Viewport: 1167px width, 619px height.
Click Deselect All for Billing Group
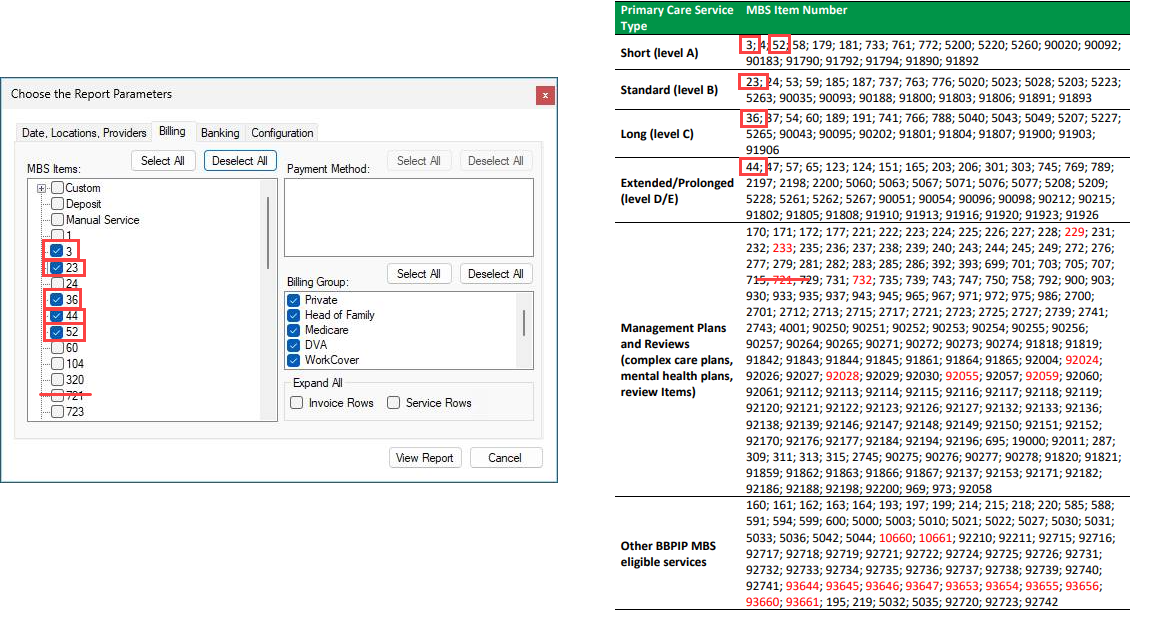click(495, 274)
